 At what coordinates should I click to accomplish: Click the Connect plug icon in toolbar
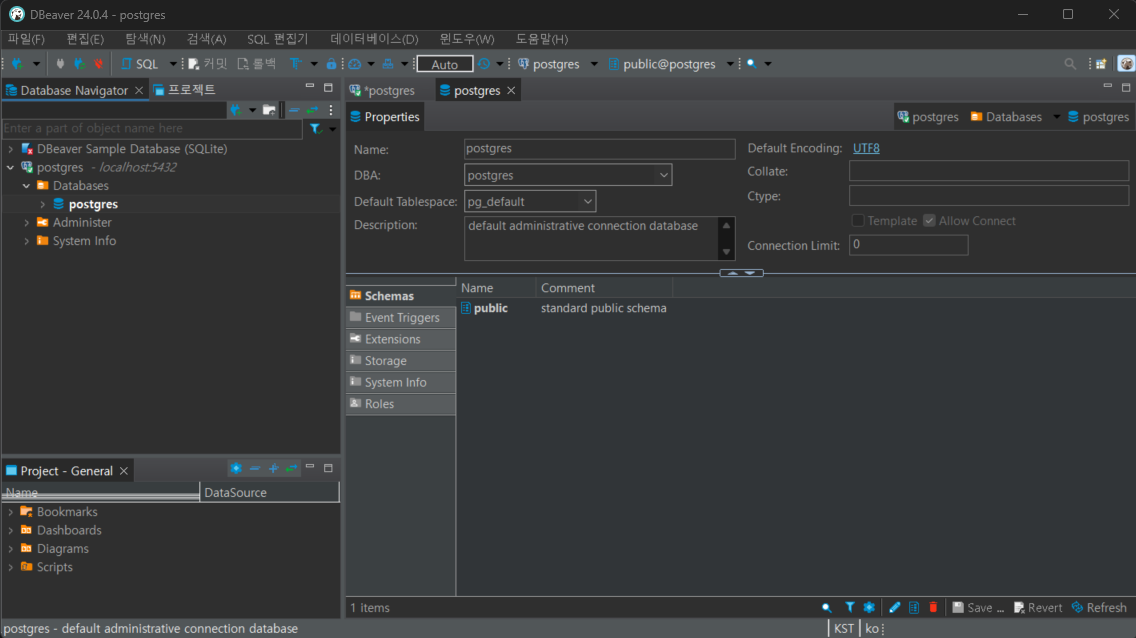coord(60,64)
